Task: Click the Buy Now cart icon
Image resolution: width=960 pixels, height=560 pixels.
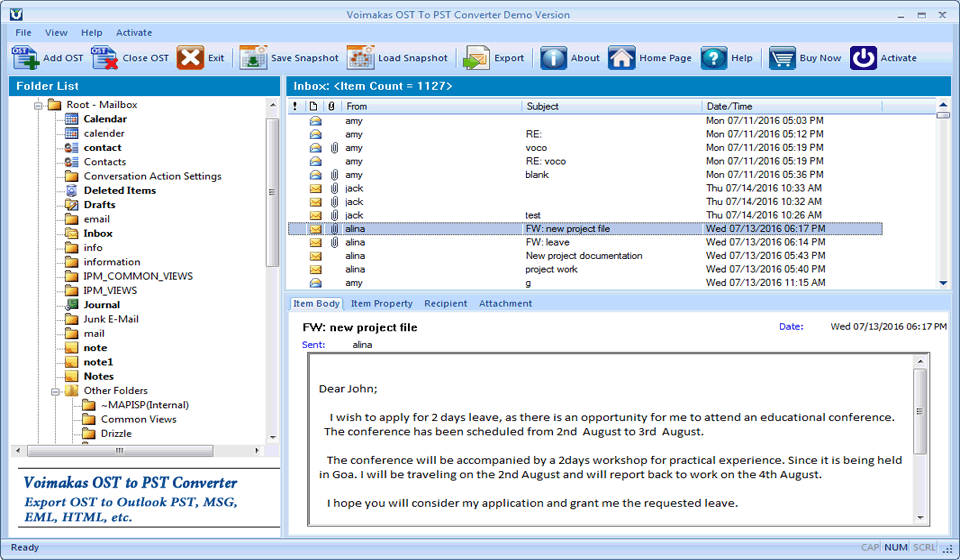Action: pos(782,58)
